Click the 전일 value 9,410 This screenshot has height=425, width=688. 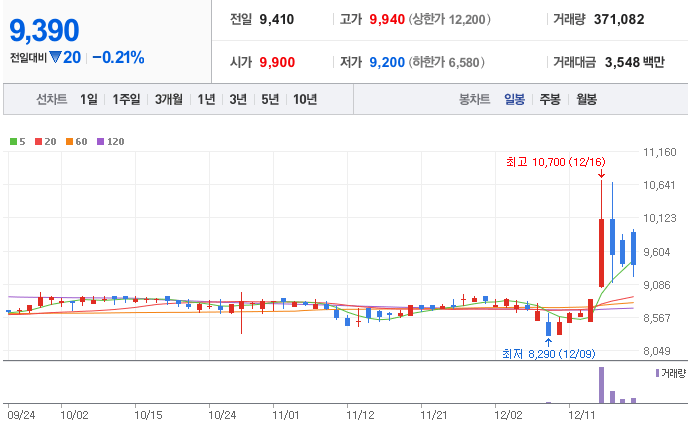276,19
